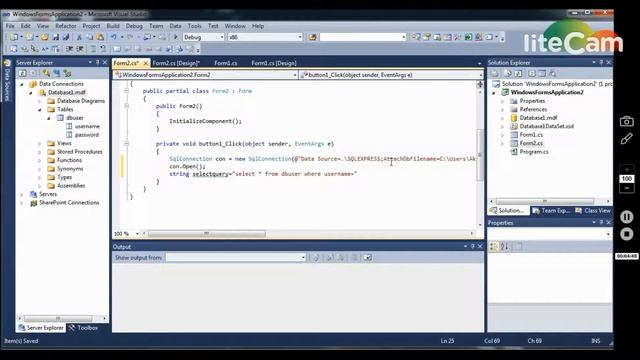Open the Class View tab
Viewport: 640px width, 360px height.
[x=593, y=211]
